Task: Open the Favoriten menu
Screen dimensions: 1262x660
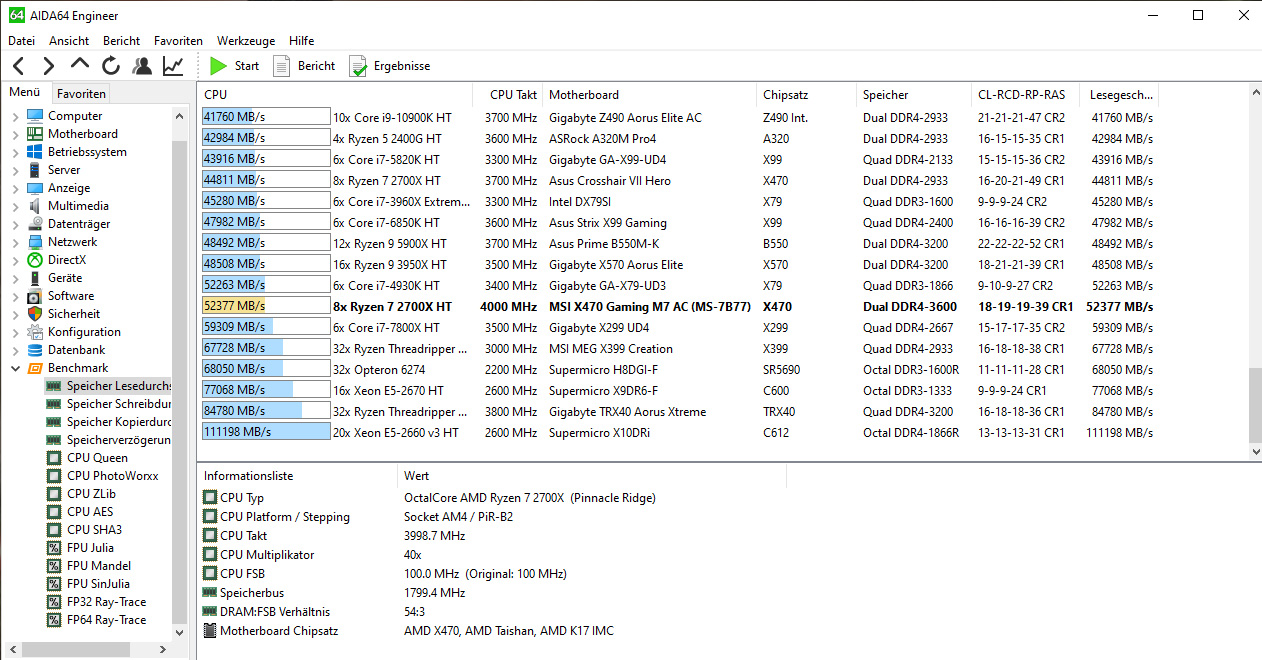Action: pos(178,41)
